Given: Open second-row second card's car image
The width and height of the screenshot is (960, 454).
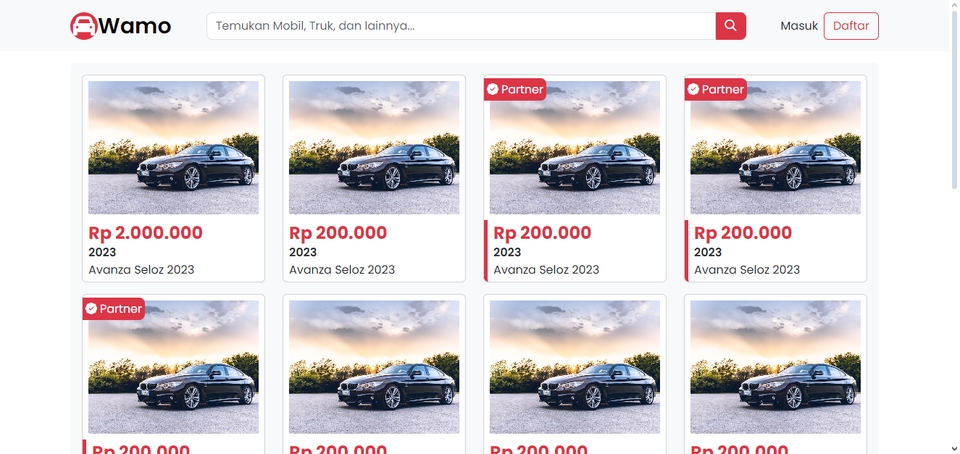Looking at the screenshot, I should click(x=374, y=367).
